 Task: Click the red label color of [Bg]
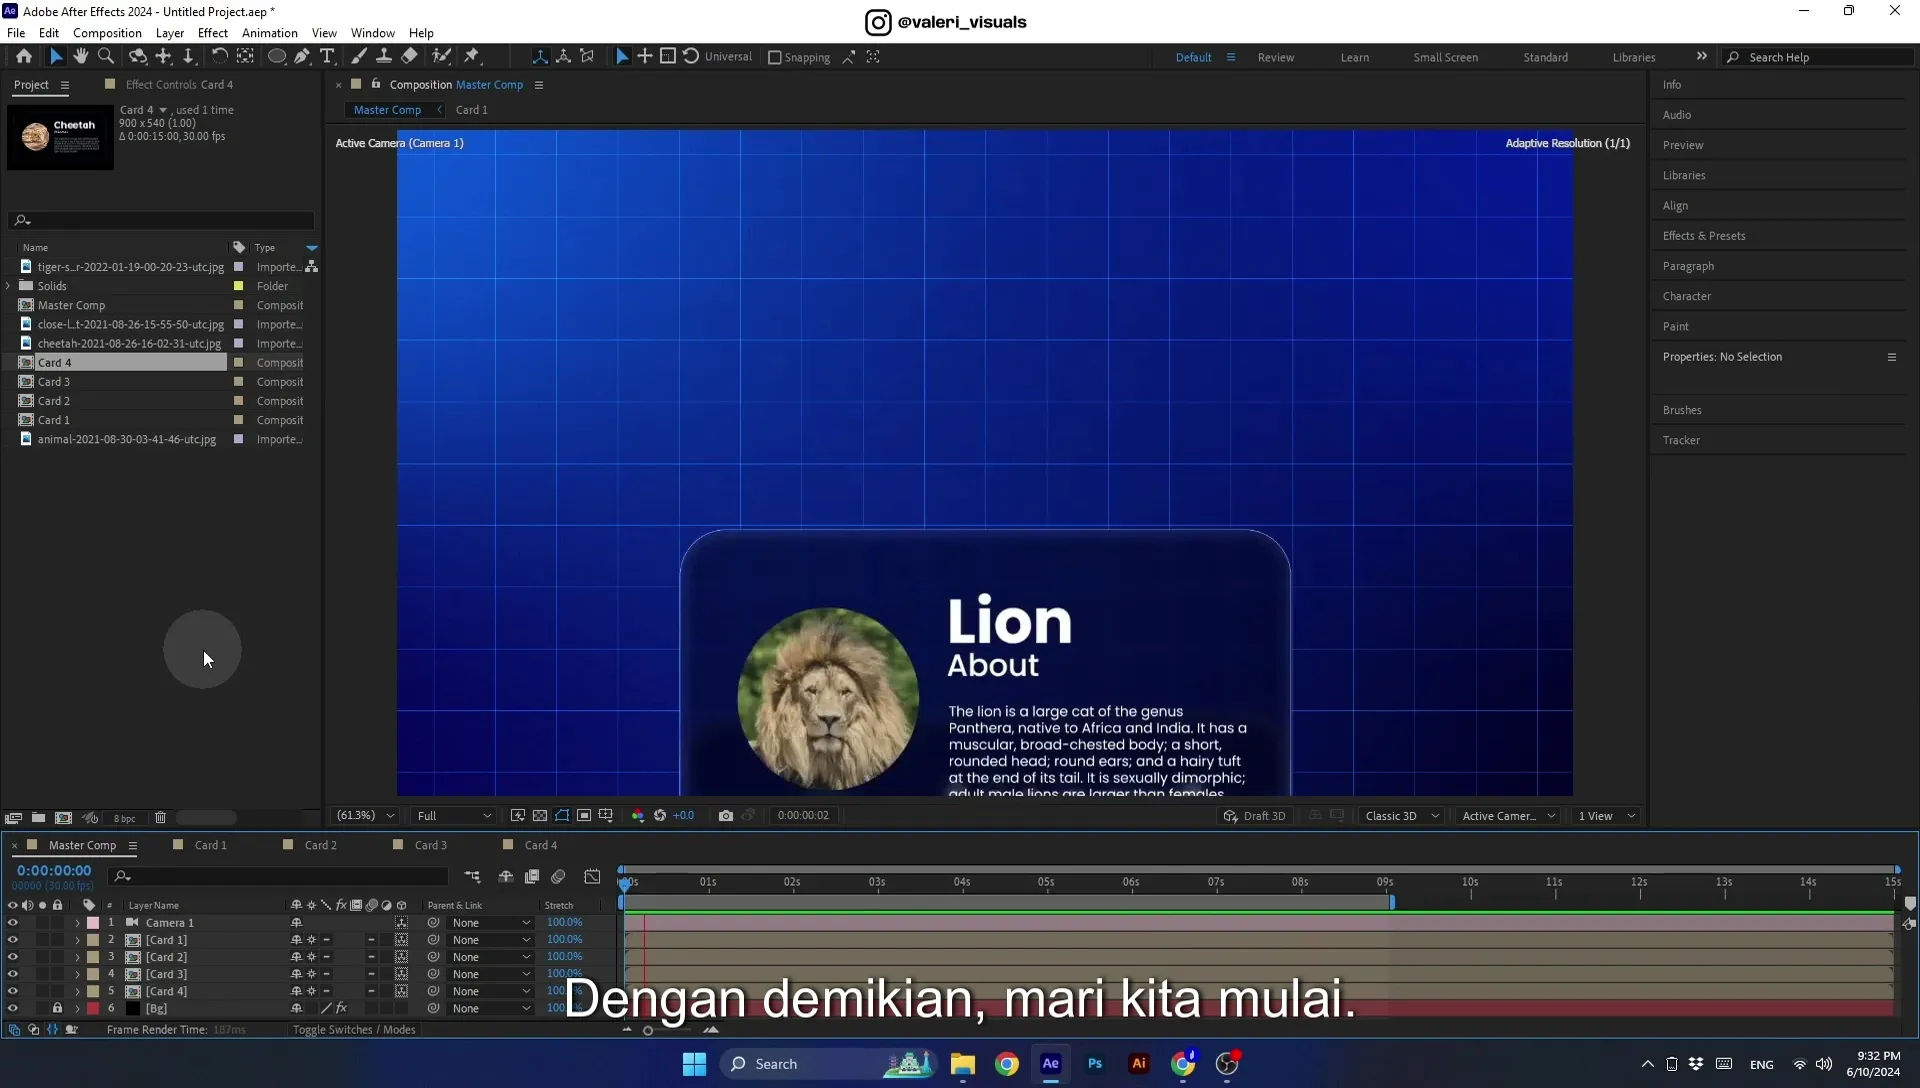click(x=93, y=1009)
